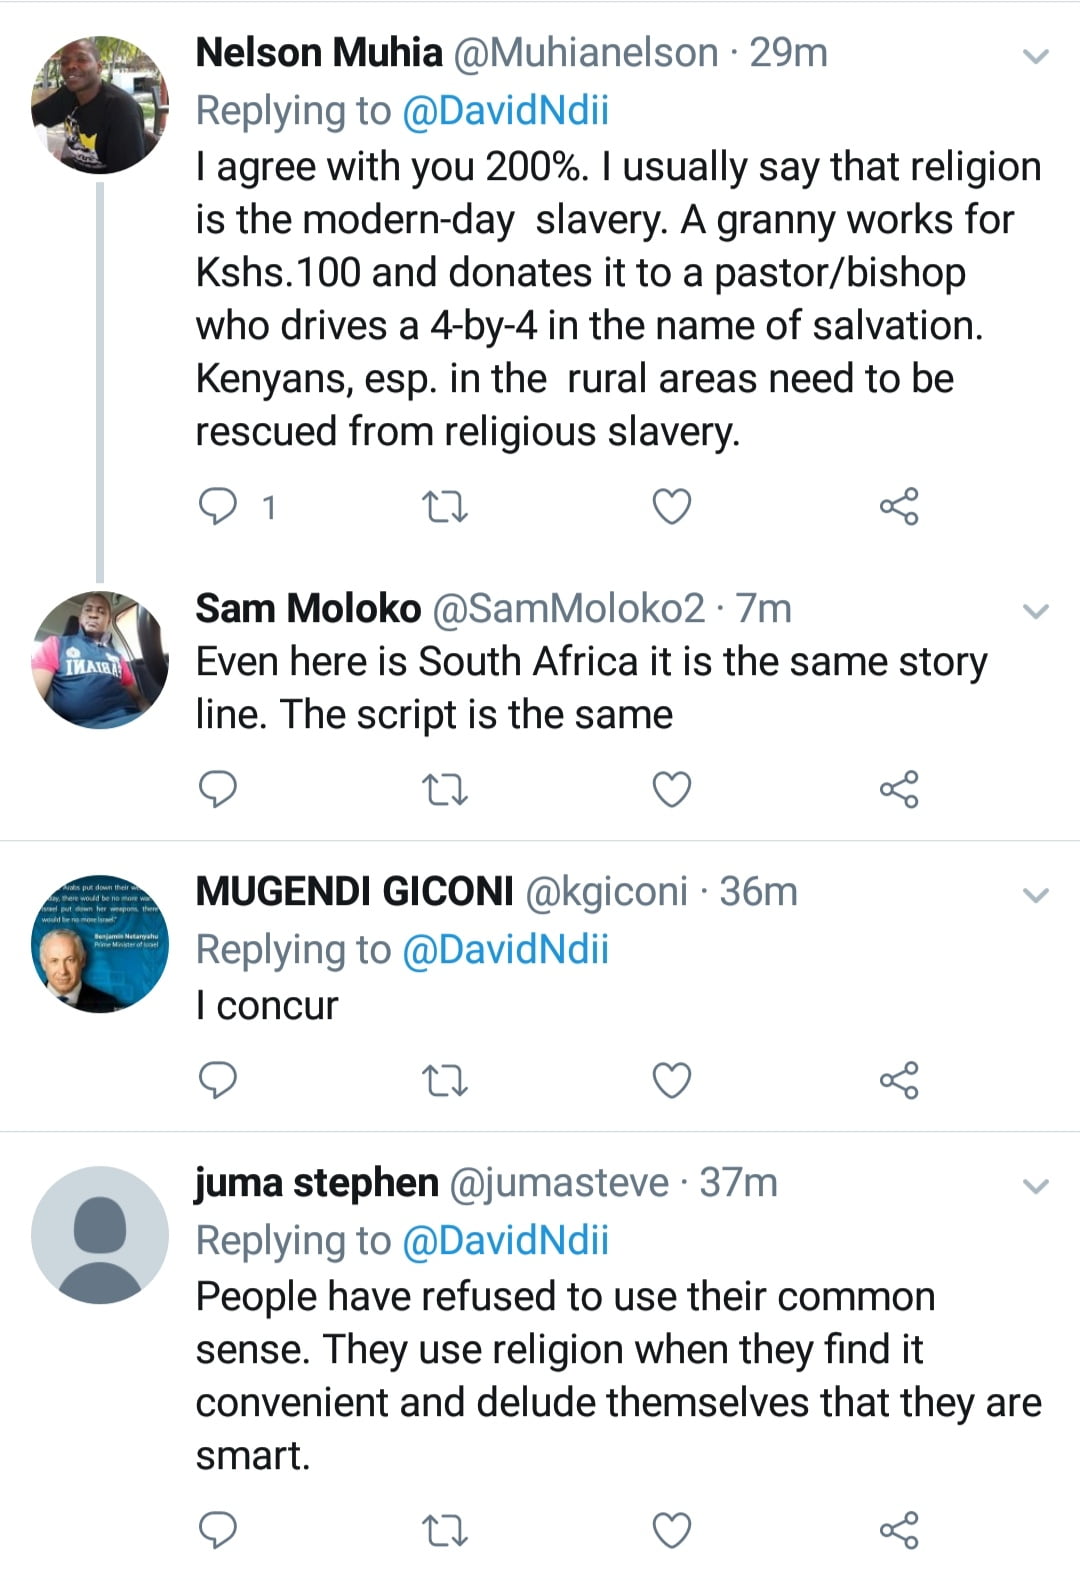Share Sam Moloko's tweet
Screen dimensions: 1080x1581
coord(898,790)
